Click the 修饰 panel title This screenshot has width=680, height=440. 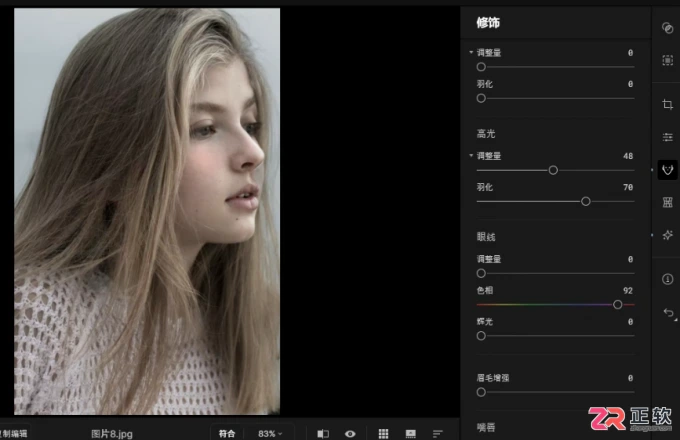click(488, 23)
